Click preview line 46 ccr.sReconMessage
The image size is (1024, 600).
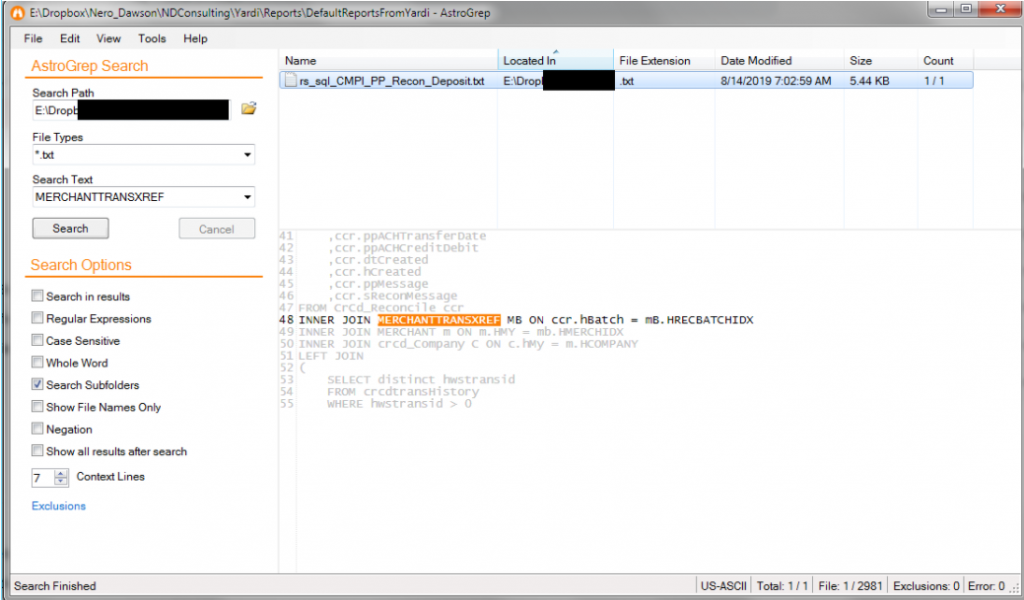tap(392, 296)
